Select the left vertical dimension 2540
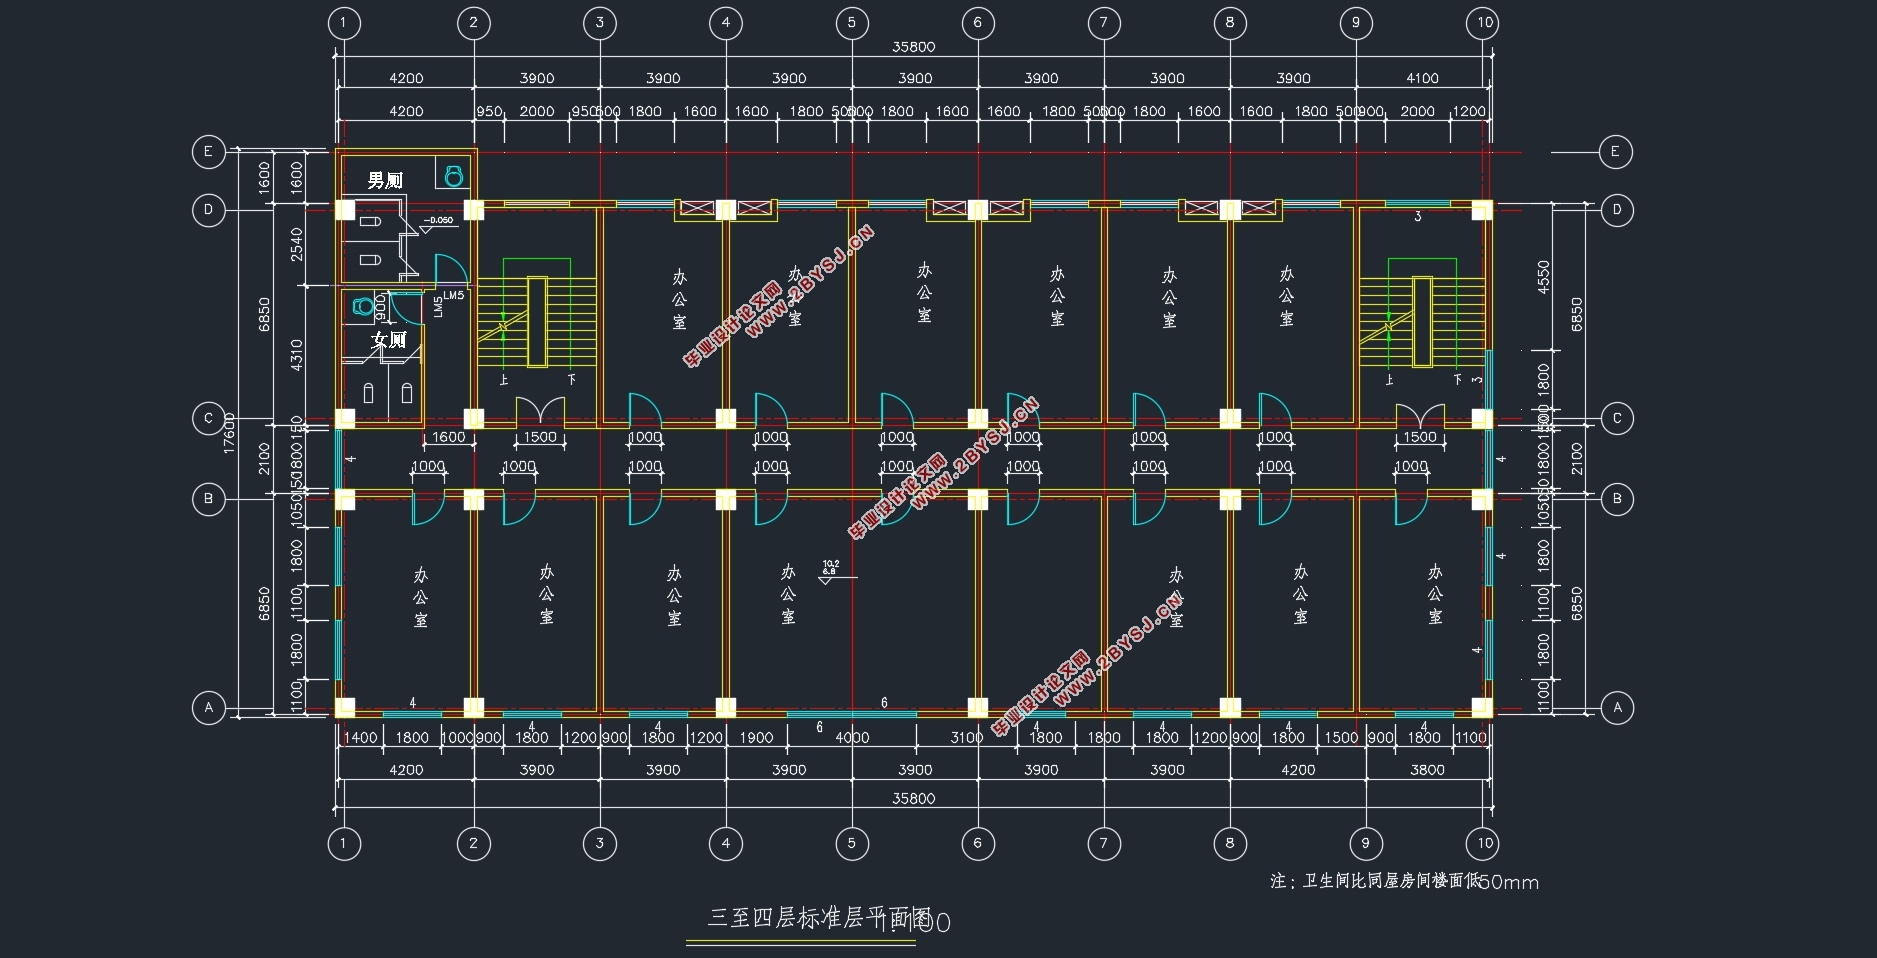1877x958 pixels. tap(296, 245)
